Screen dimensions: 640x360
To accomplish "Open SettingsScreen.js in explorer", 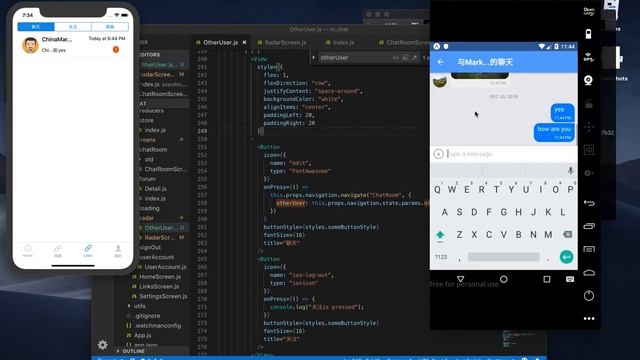I will pyautogui.click(x=163, y=296).
